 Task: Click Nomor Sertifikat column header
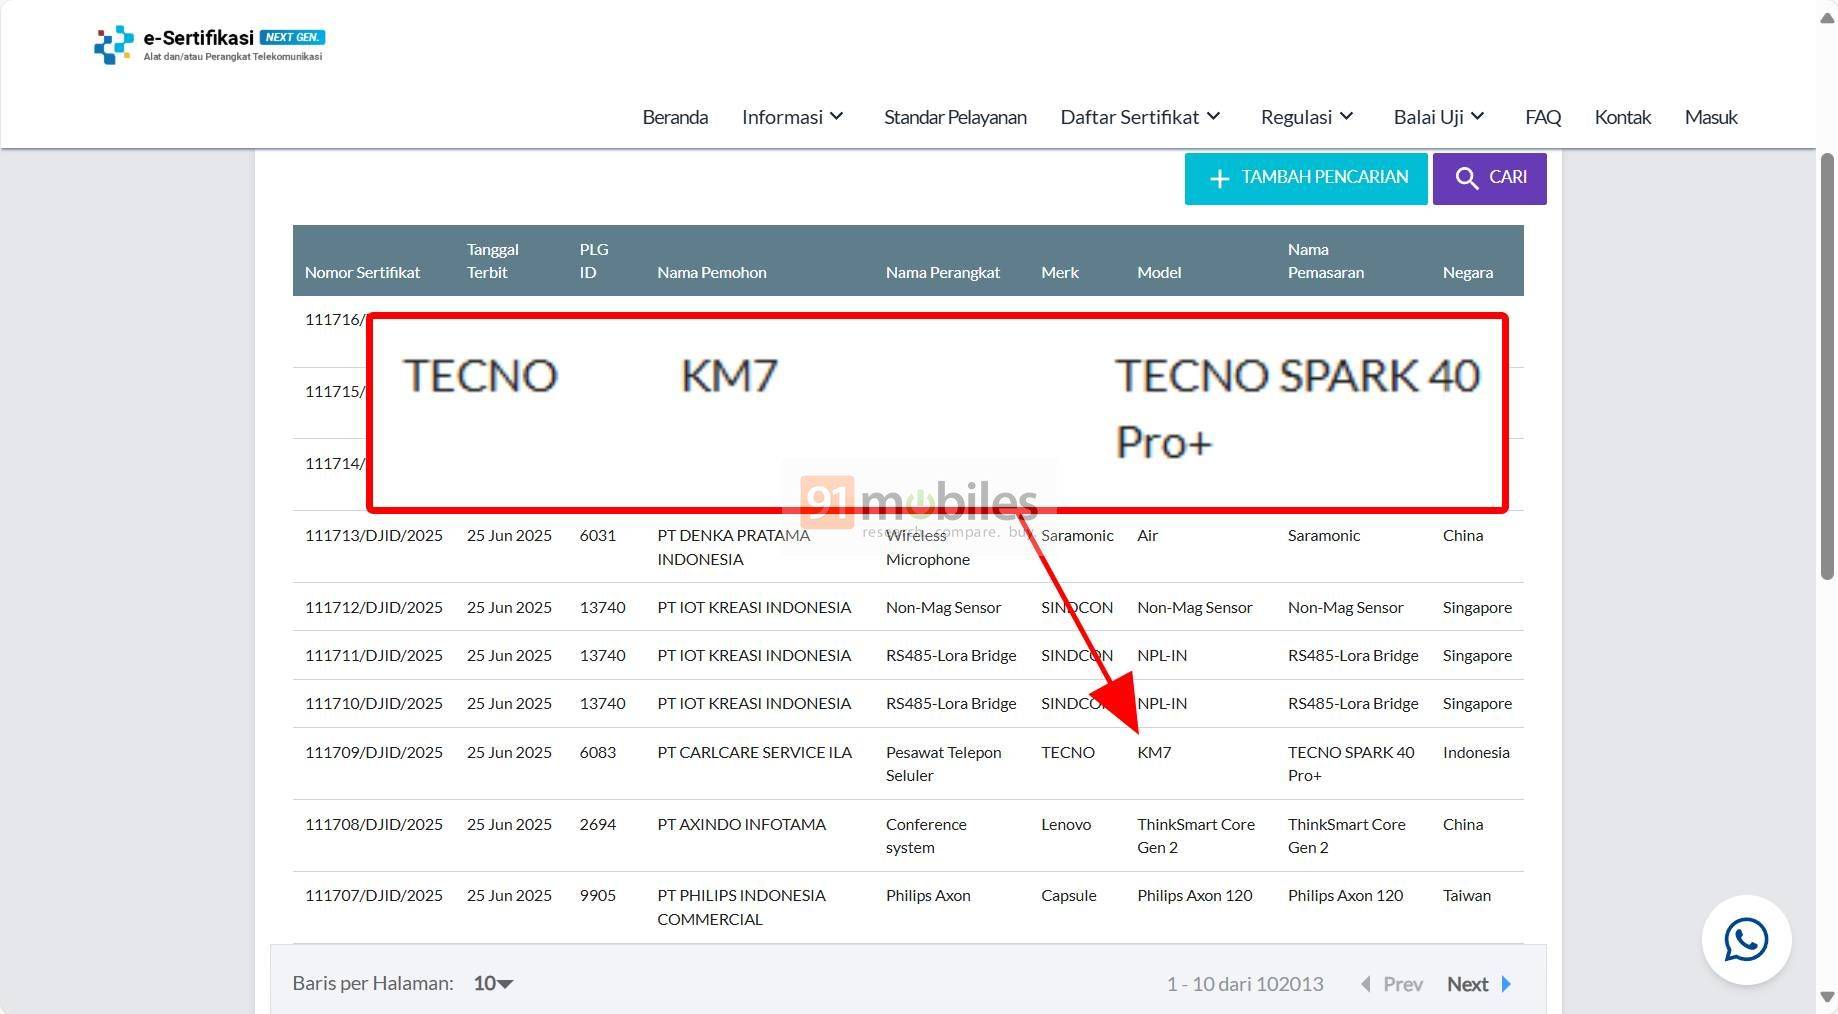362,272
